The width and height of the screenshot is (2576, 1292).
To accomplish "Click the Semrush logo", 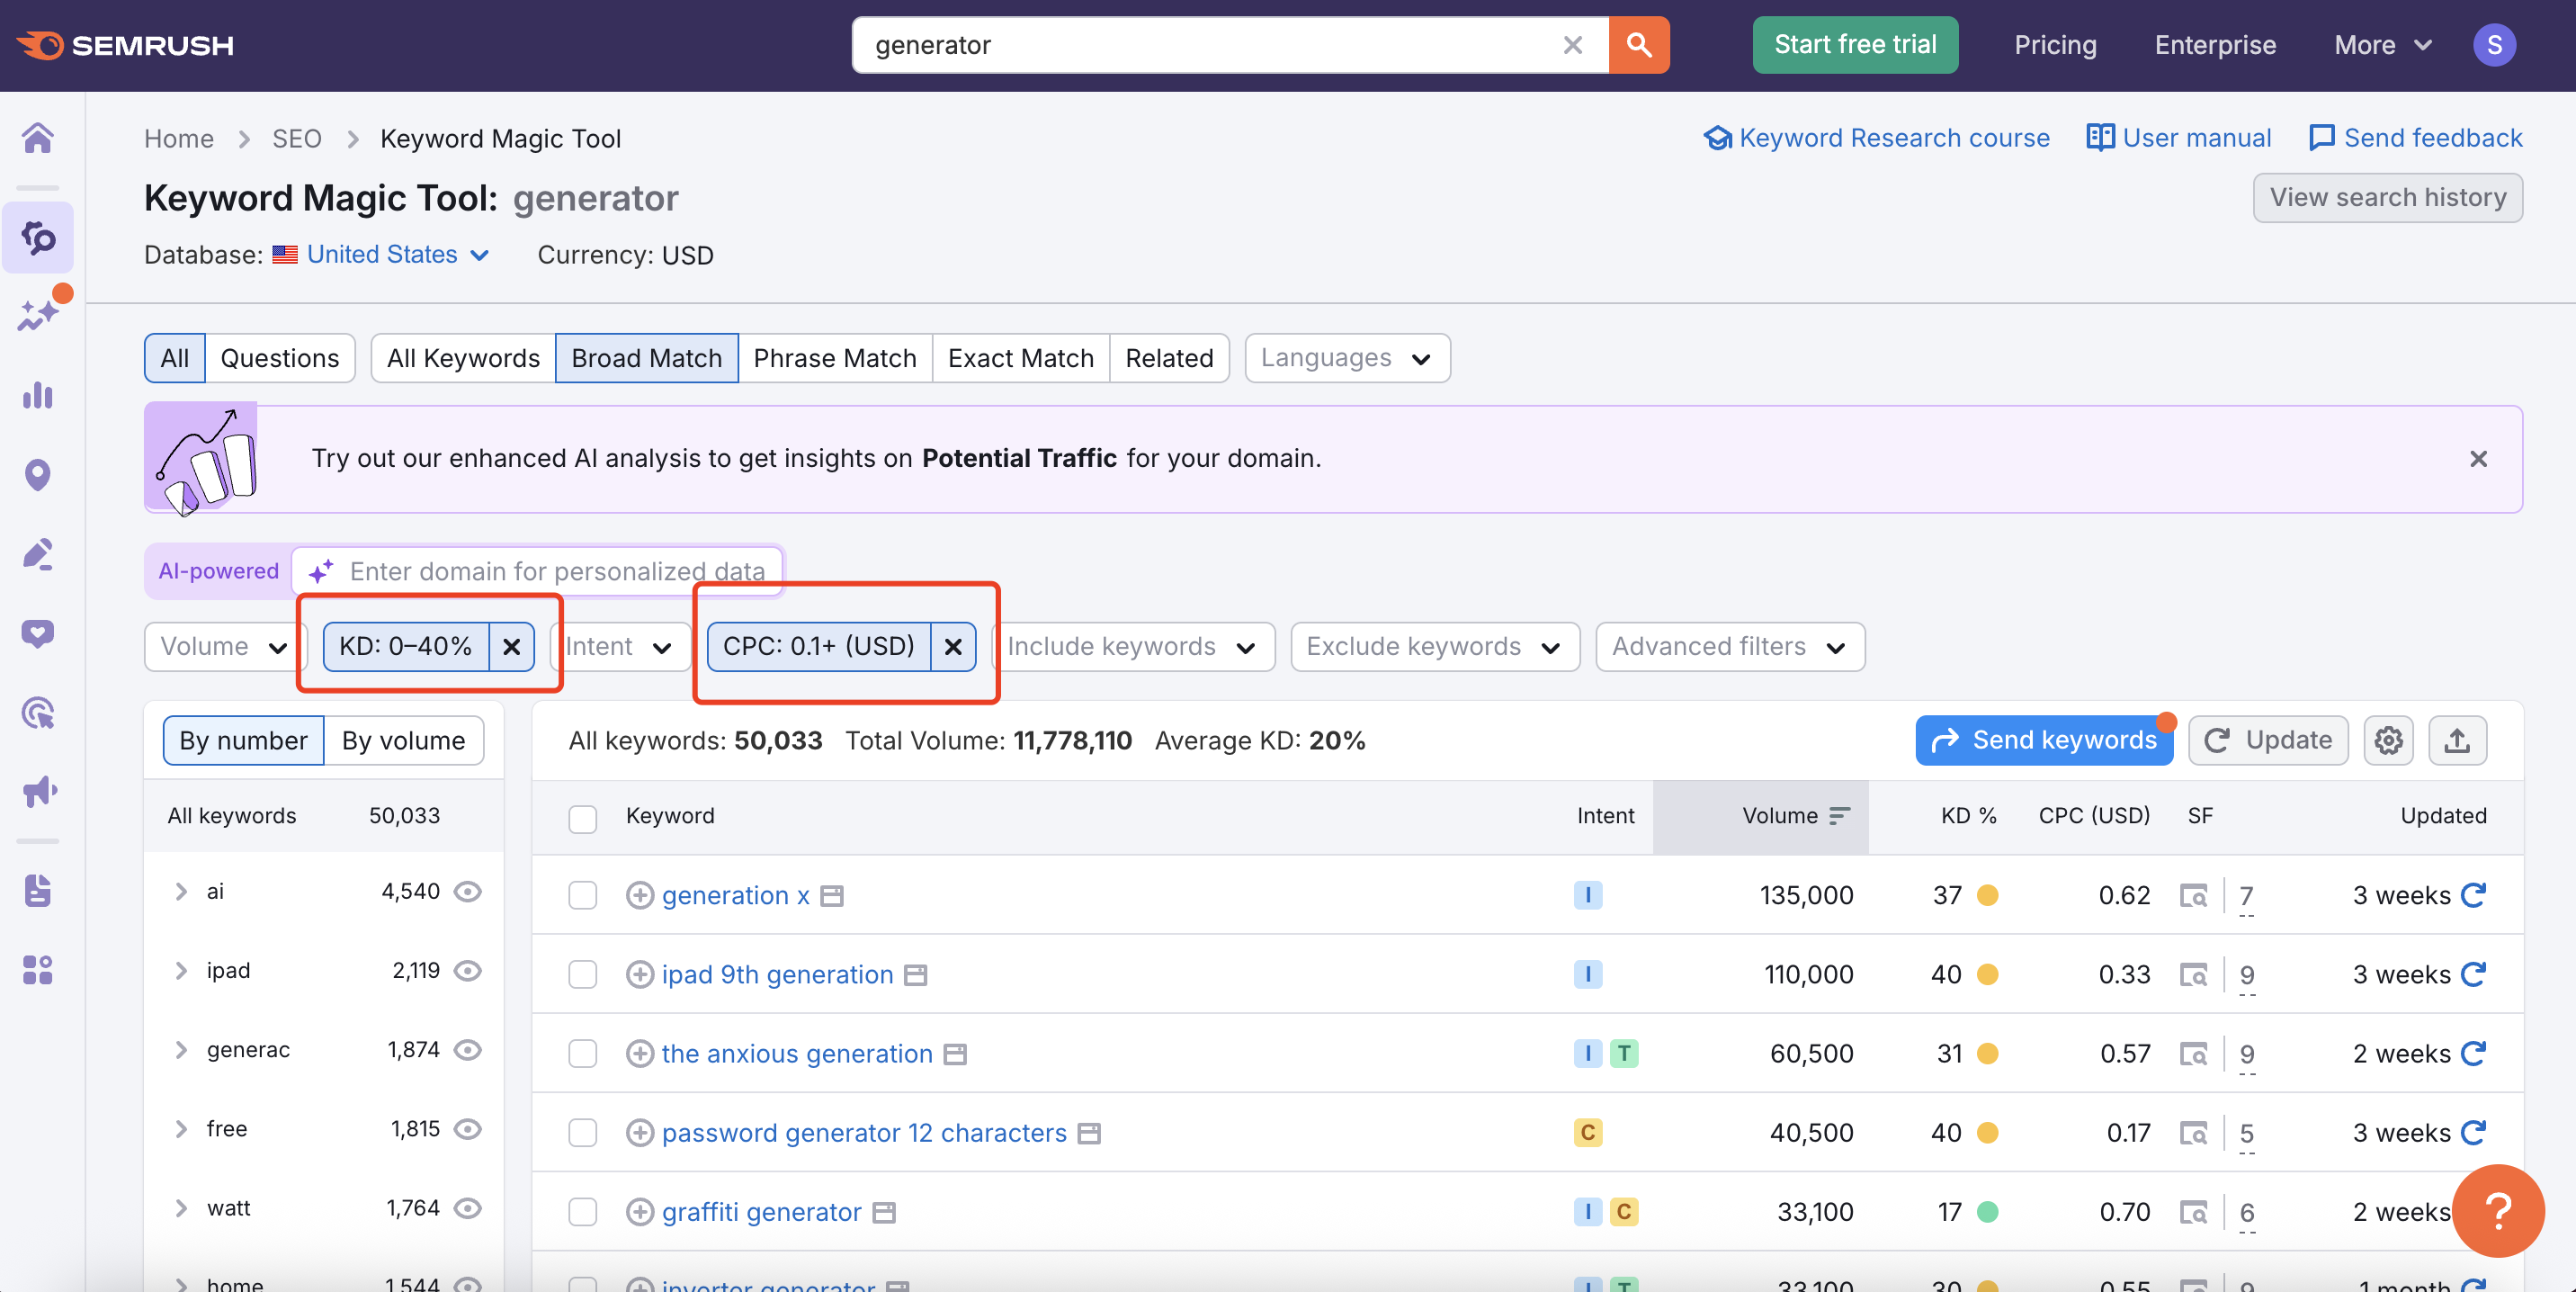I will point(125,45).
